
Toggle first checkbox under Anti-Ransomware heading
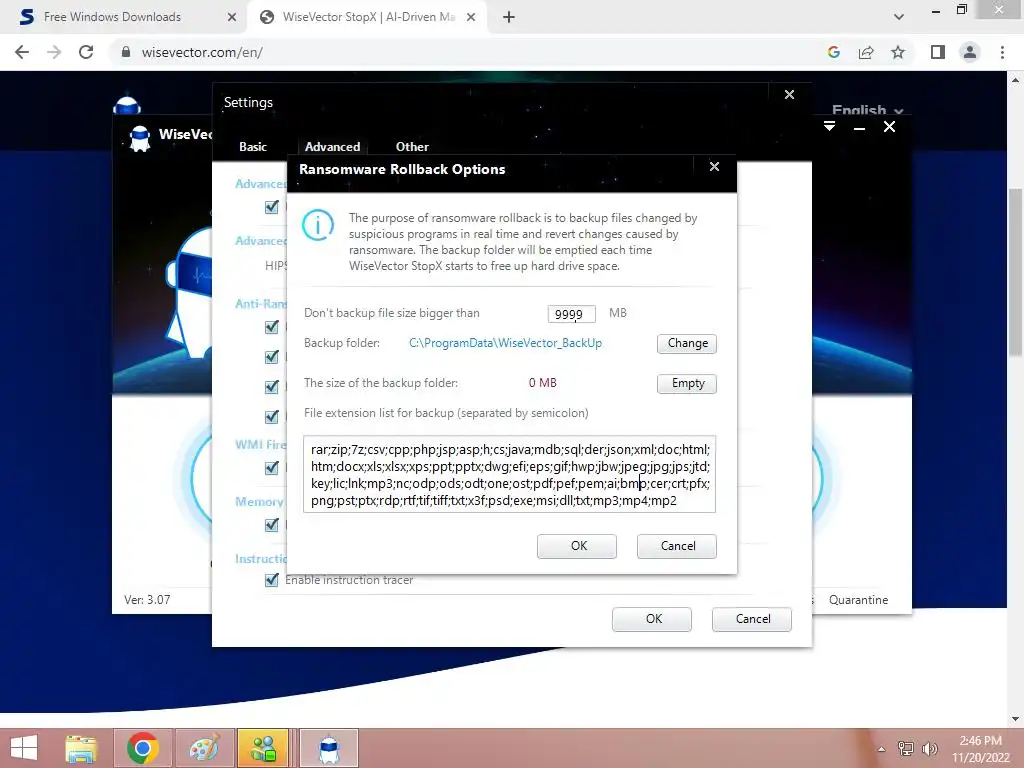pos(272,327)
